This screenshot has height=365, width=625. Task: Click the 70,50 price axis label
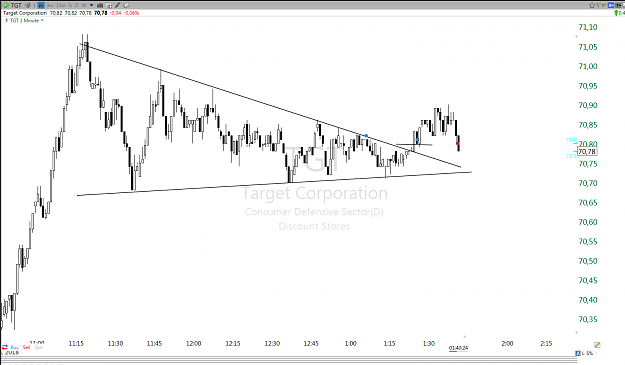pos(588,261)
